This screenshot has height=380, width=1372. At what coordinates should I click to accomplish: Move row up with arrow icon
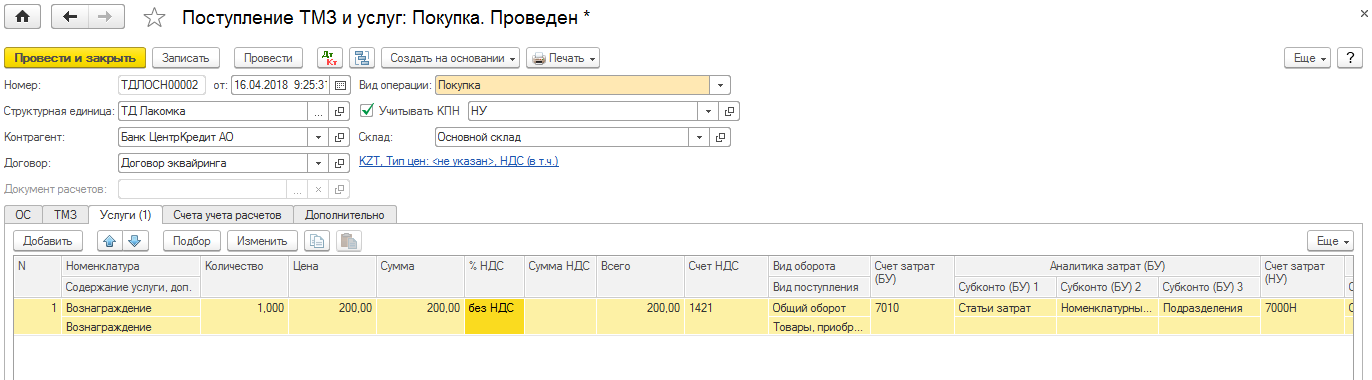(108, 241)
